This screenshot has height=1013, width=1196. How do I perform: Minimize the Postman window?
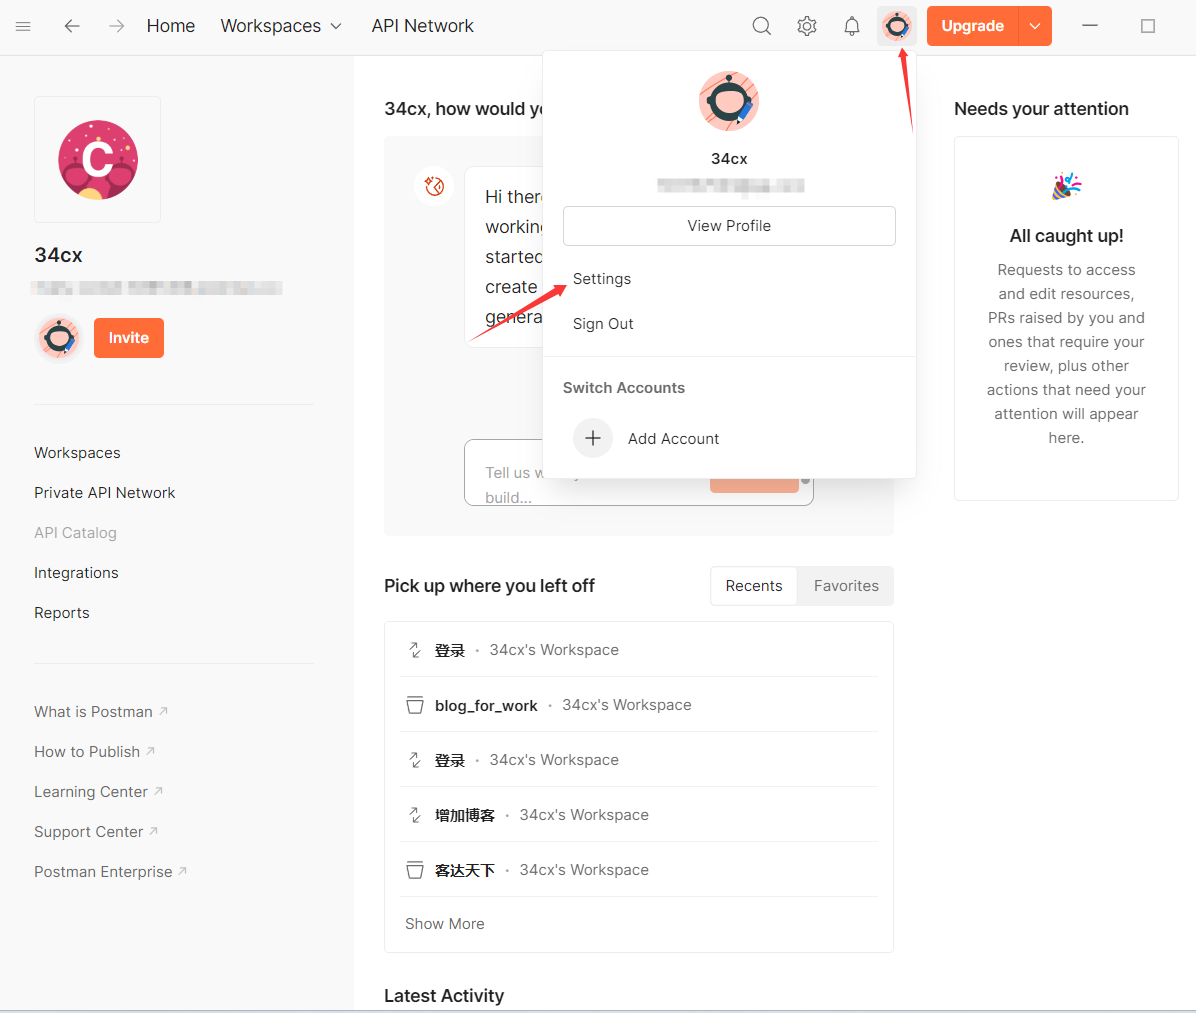(1090, 26)
